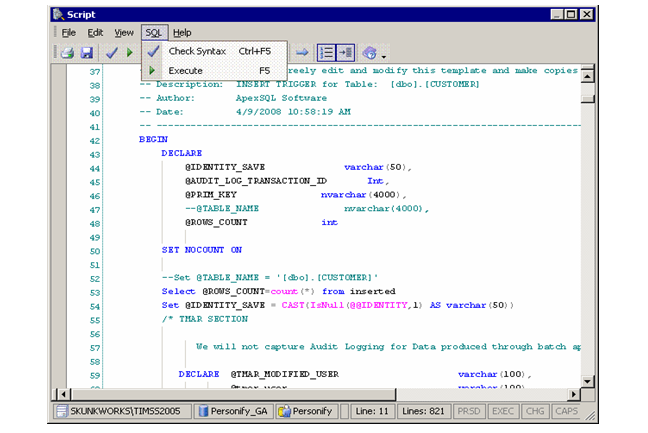
Task: Click the Description: INSERT TRIGGER comment line
Action: coord(309,84)
